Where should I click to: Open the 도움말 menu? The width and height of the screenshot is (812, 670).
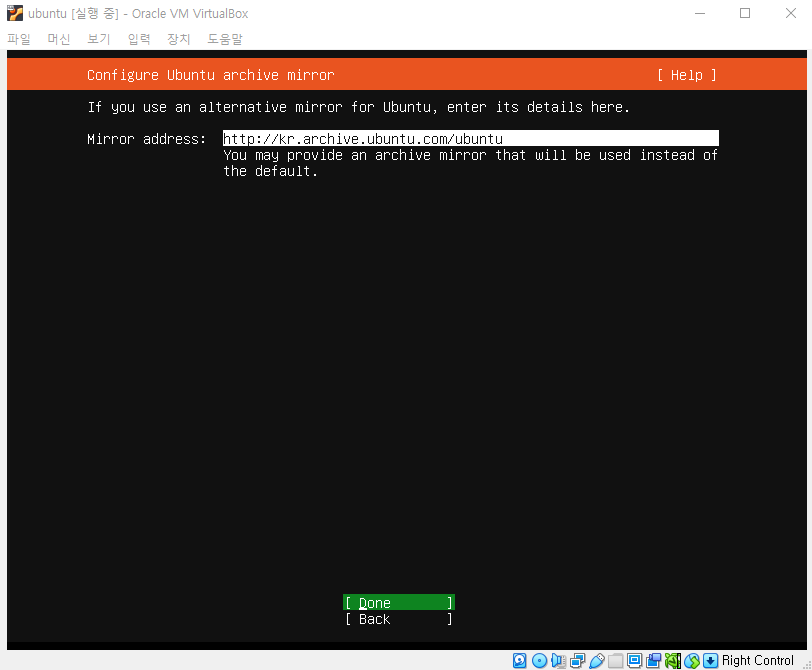225,39
